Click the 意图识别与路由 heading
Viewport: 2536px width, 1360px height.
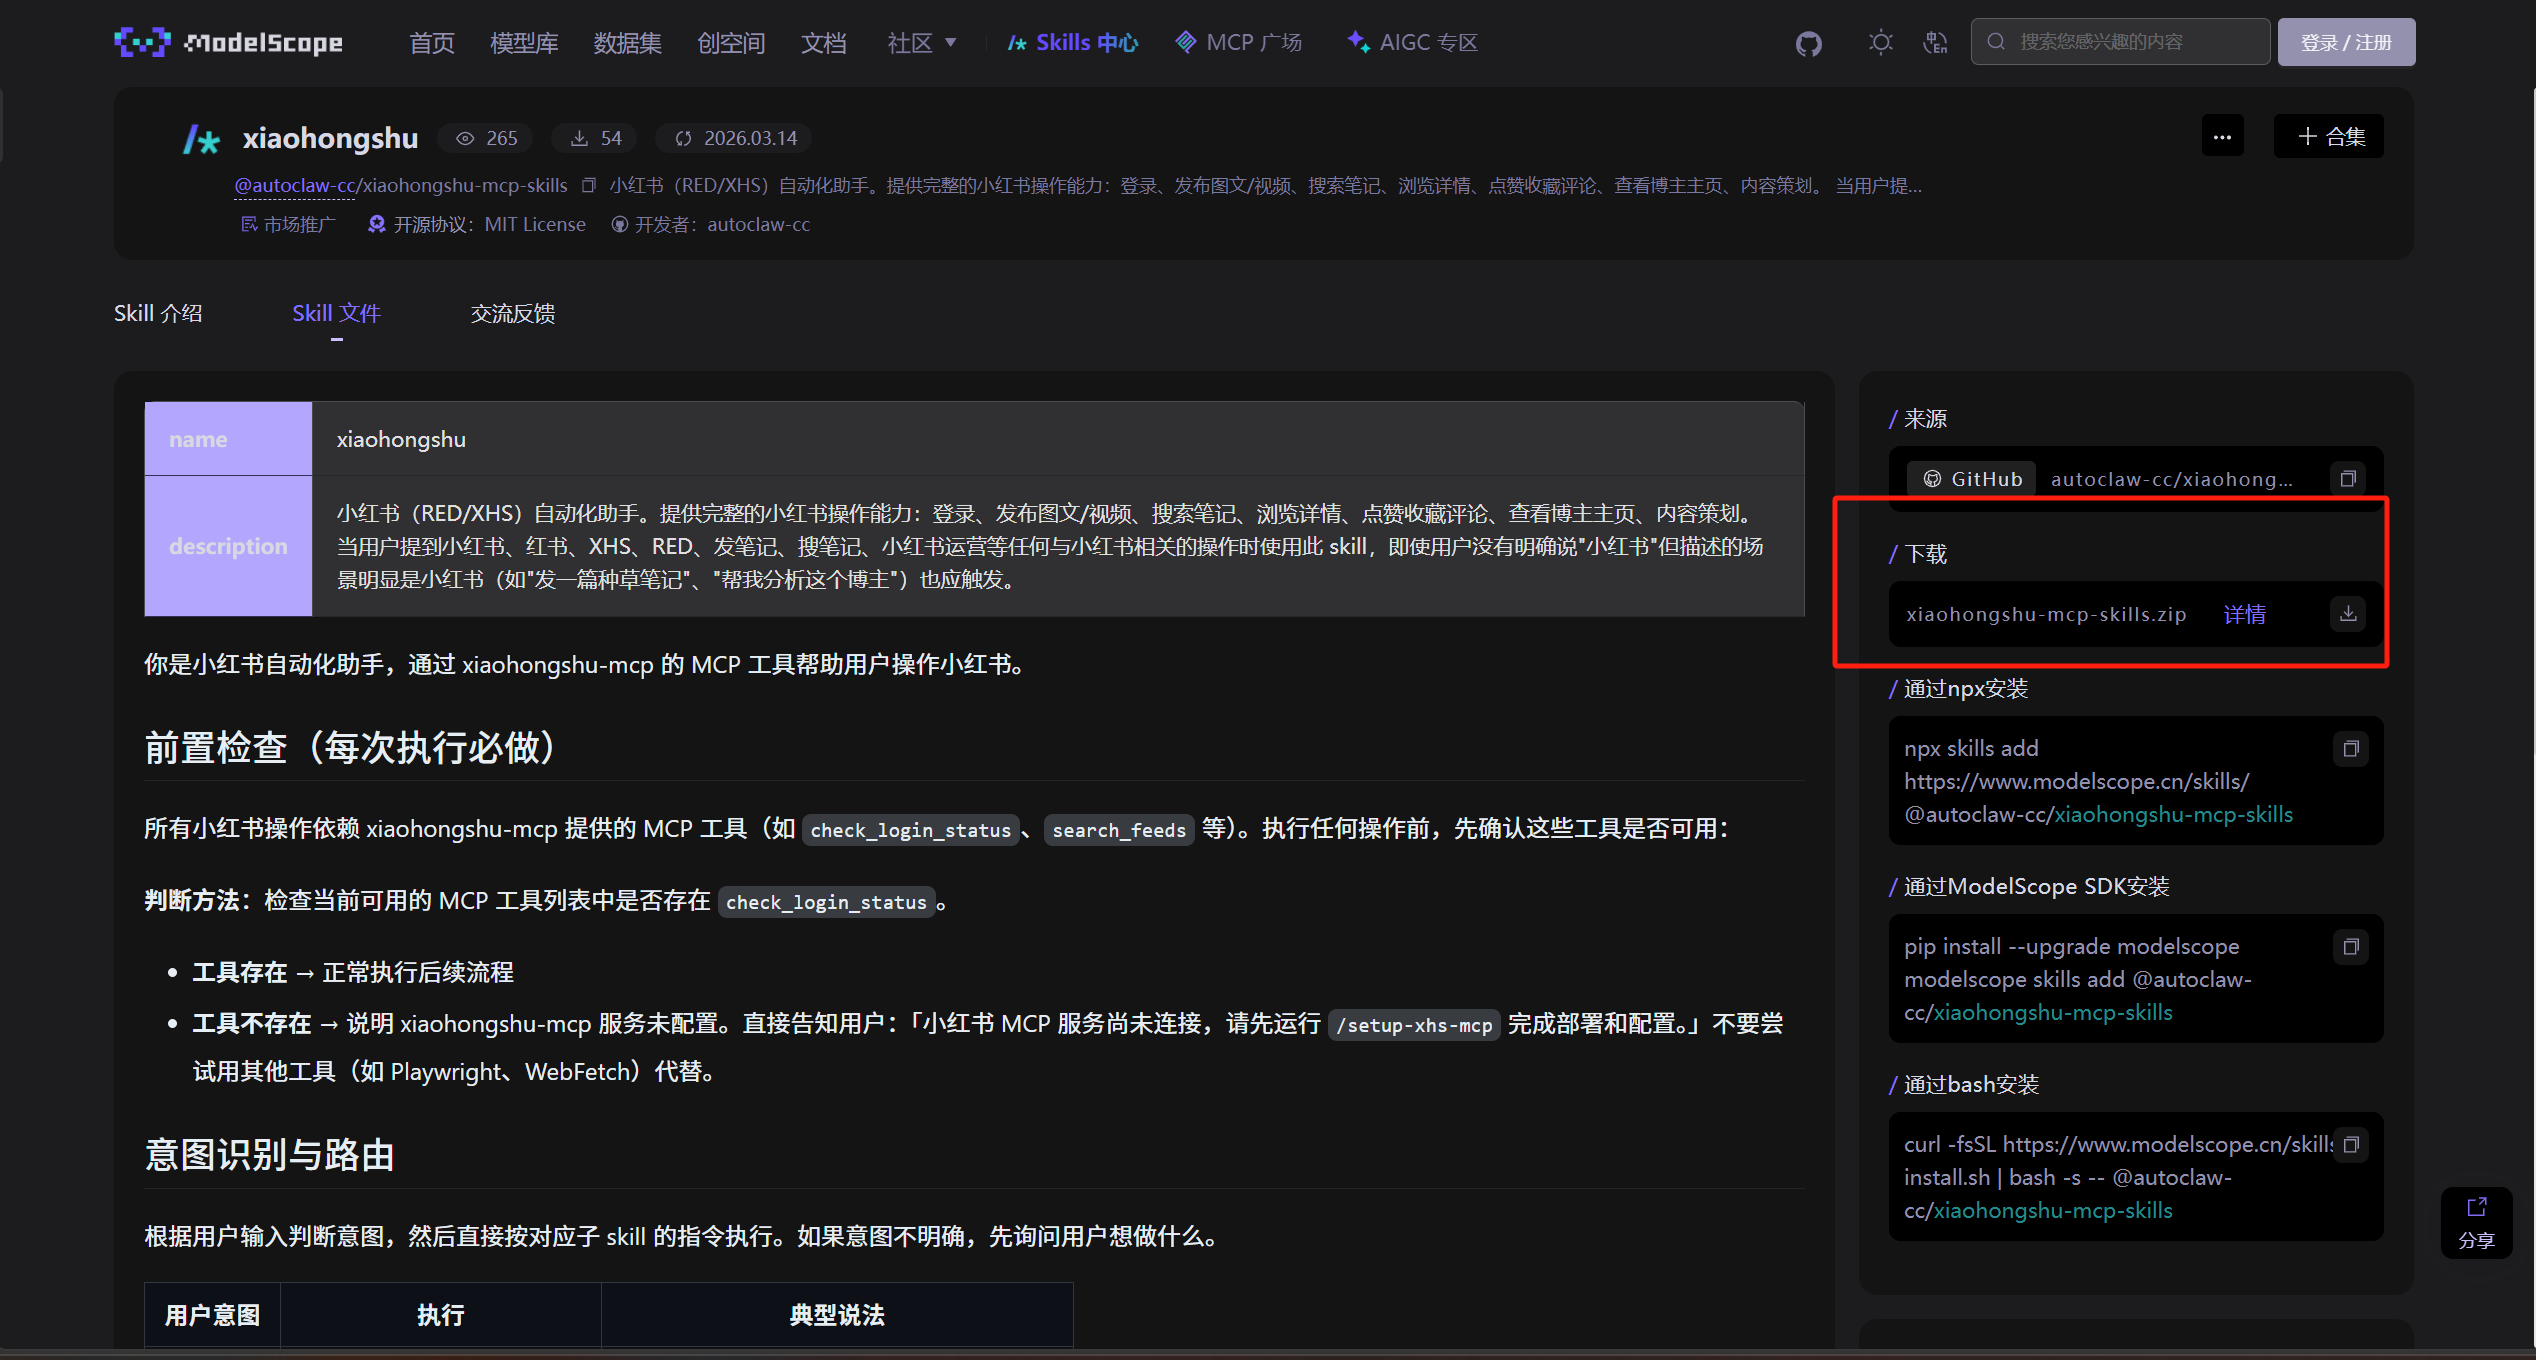tap(270, 1155)
